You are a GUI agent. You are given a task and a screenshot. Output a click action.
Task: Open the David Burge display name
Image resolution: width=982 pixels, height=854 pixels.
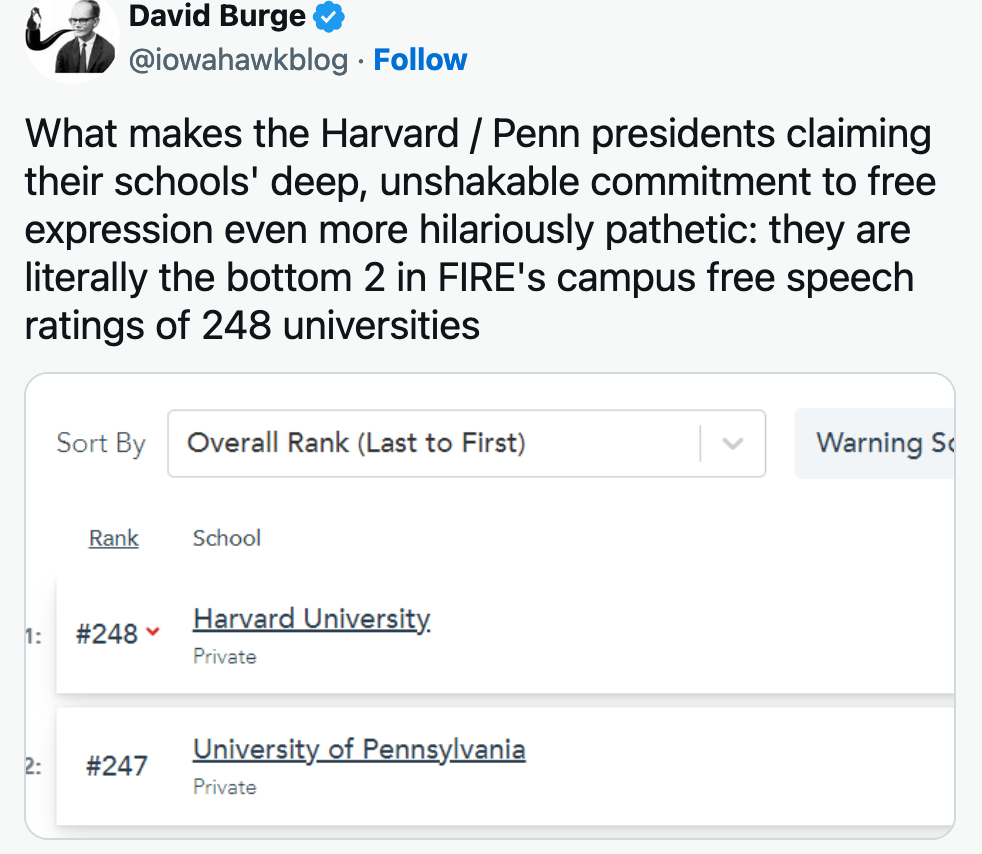tap(217, 16)
